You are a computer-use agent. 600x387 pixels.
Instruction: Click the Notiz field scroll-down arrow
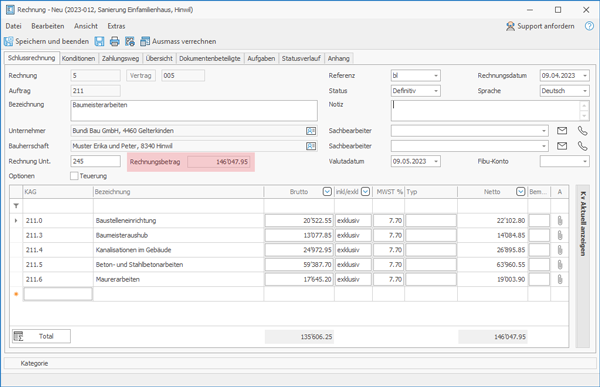tap(584, 116)
